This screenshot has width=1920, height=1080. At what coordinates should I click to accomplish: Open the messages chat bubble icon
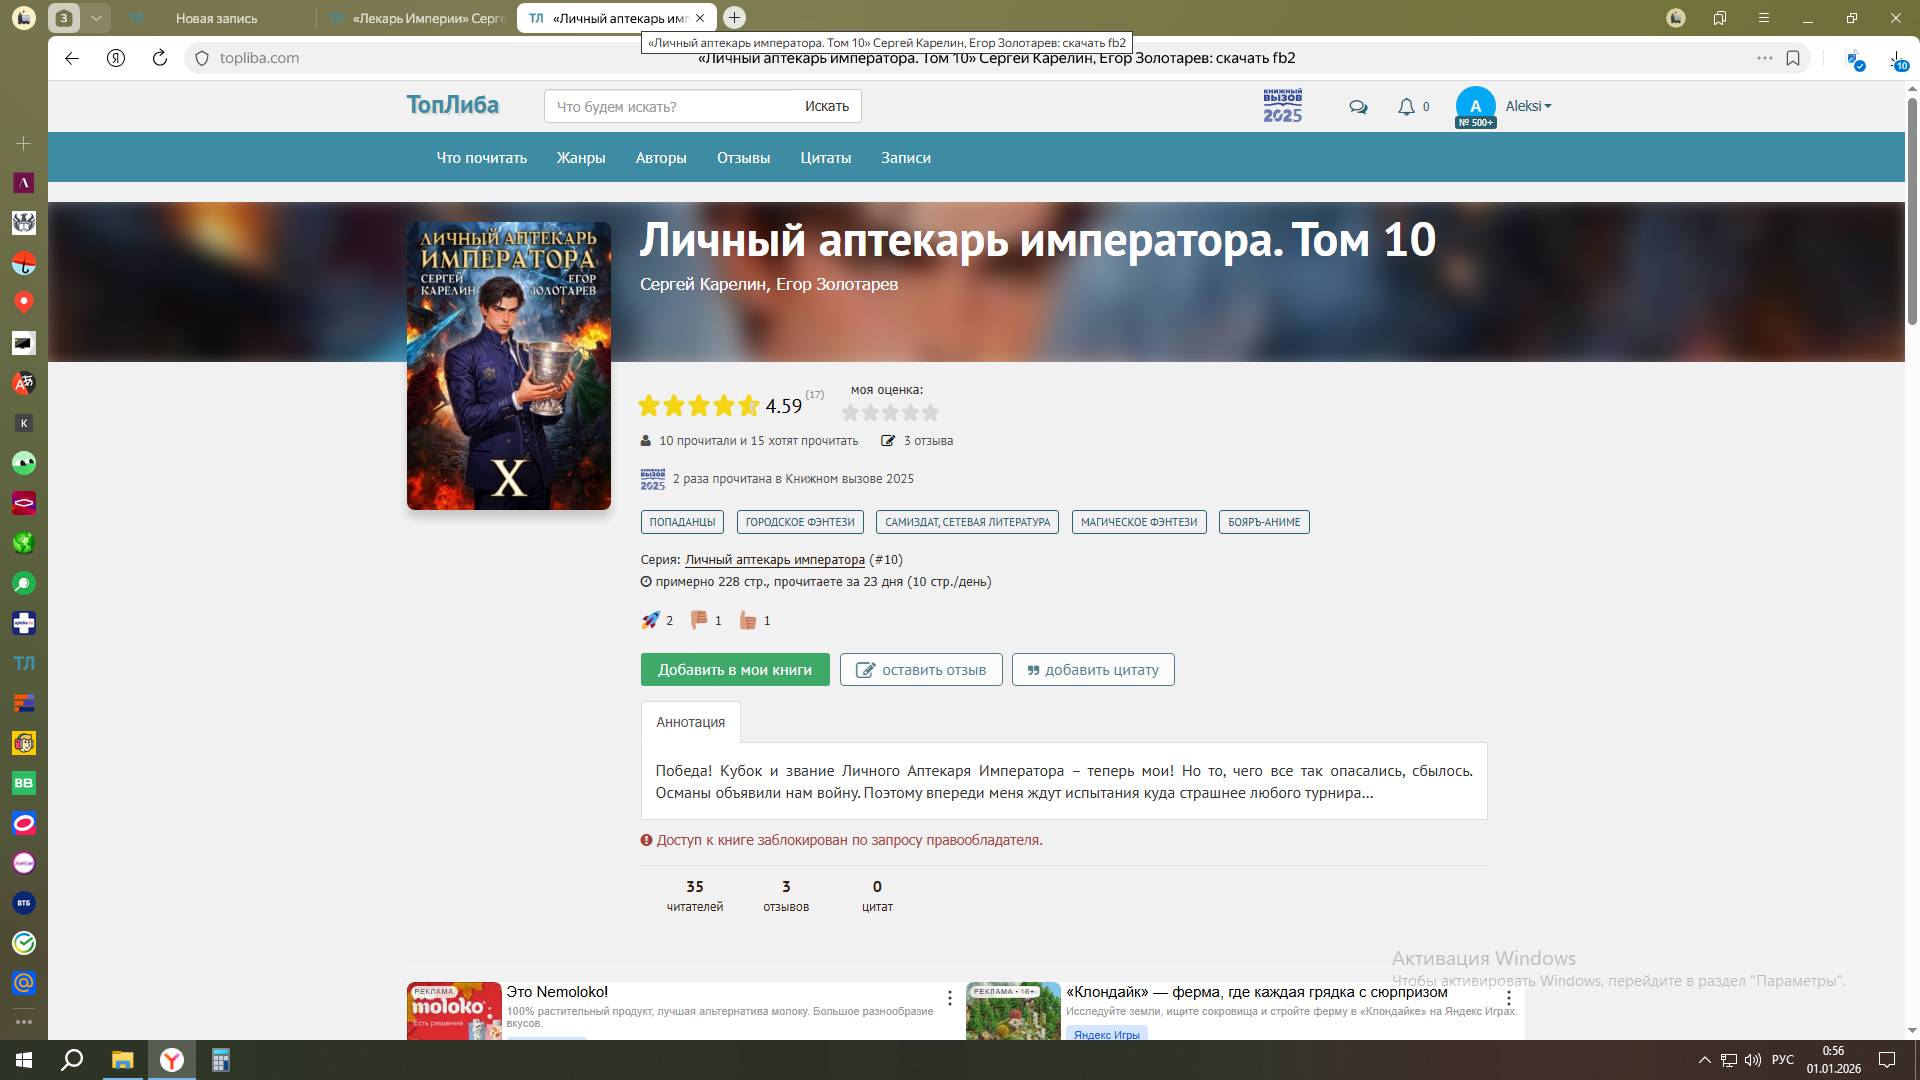point(1357,107)
